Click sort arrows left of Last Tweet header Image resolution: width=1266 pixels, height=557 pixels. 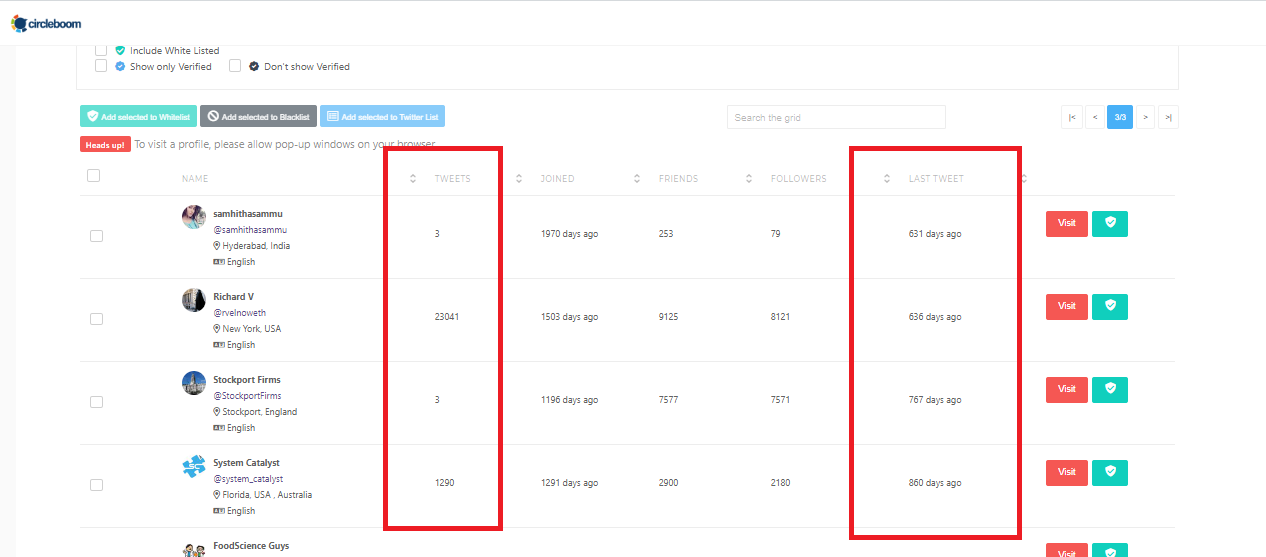click(887, 179)
